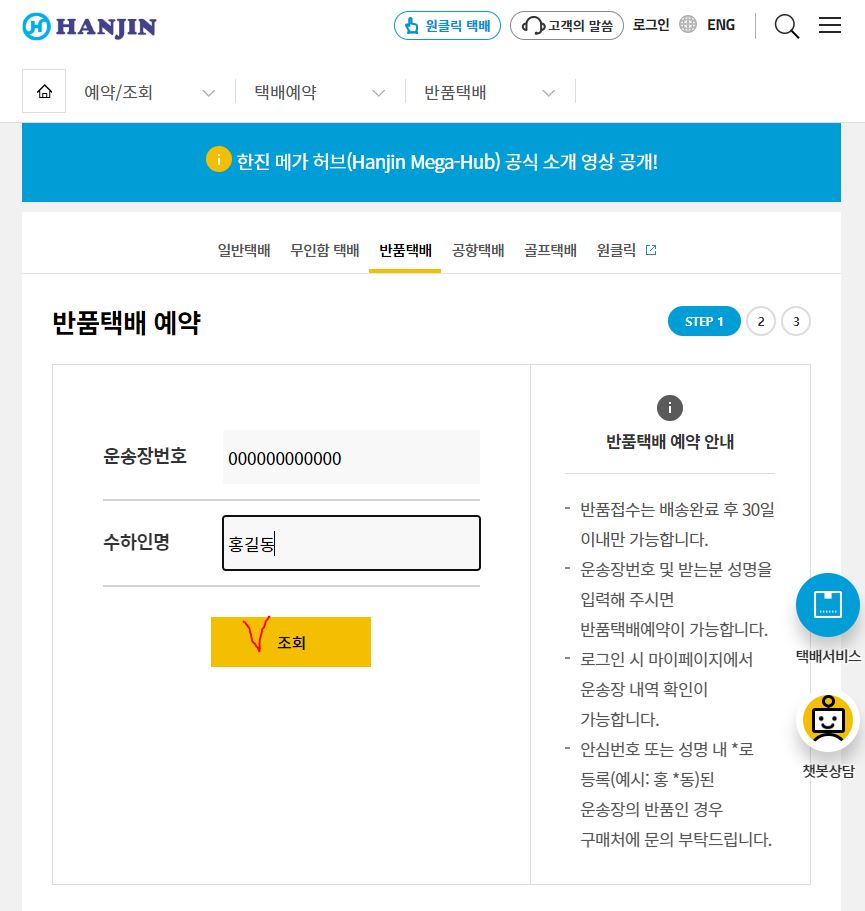
Task: Click the upload icon inside 원클릭 택배 button
Action: click(412, 25)
